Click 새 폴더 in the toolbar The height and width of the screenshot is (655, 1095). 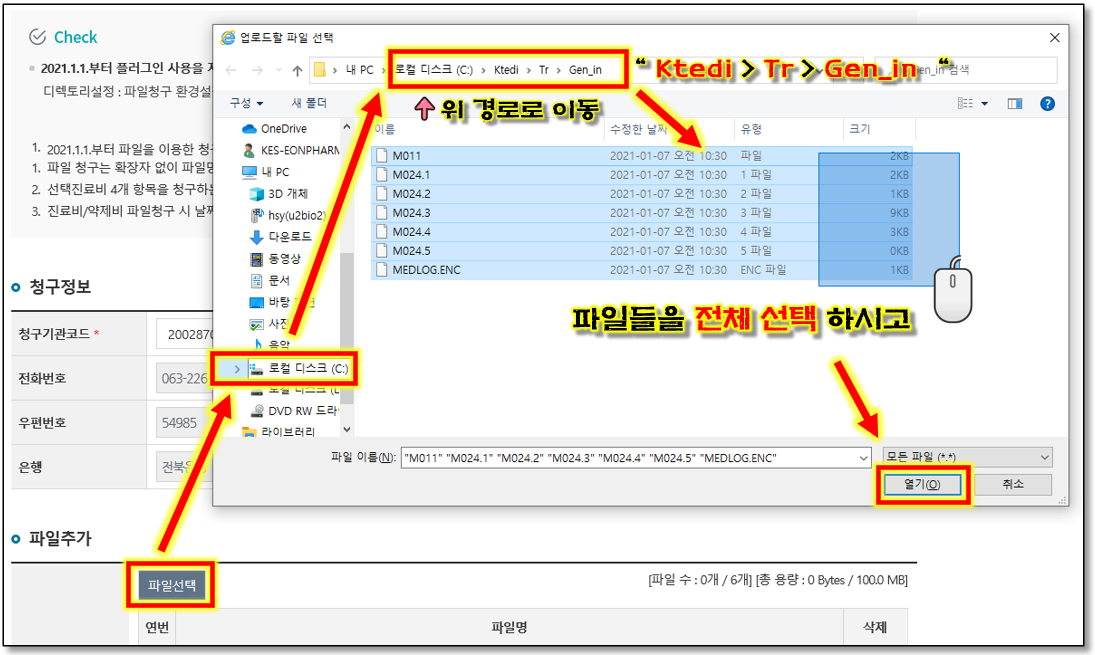[309, 103]
